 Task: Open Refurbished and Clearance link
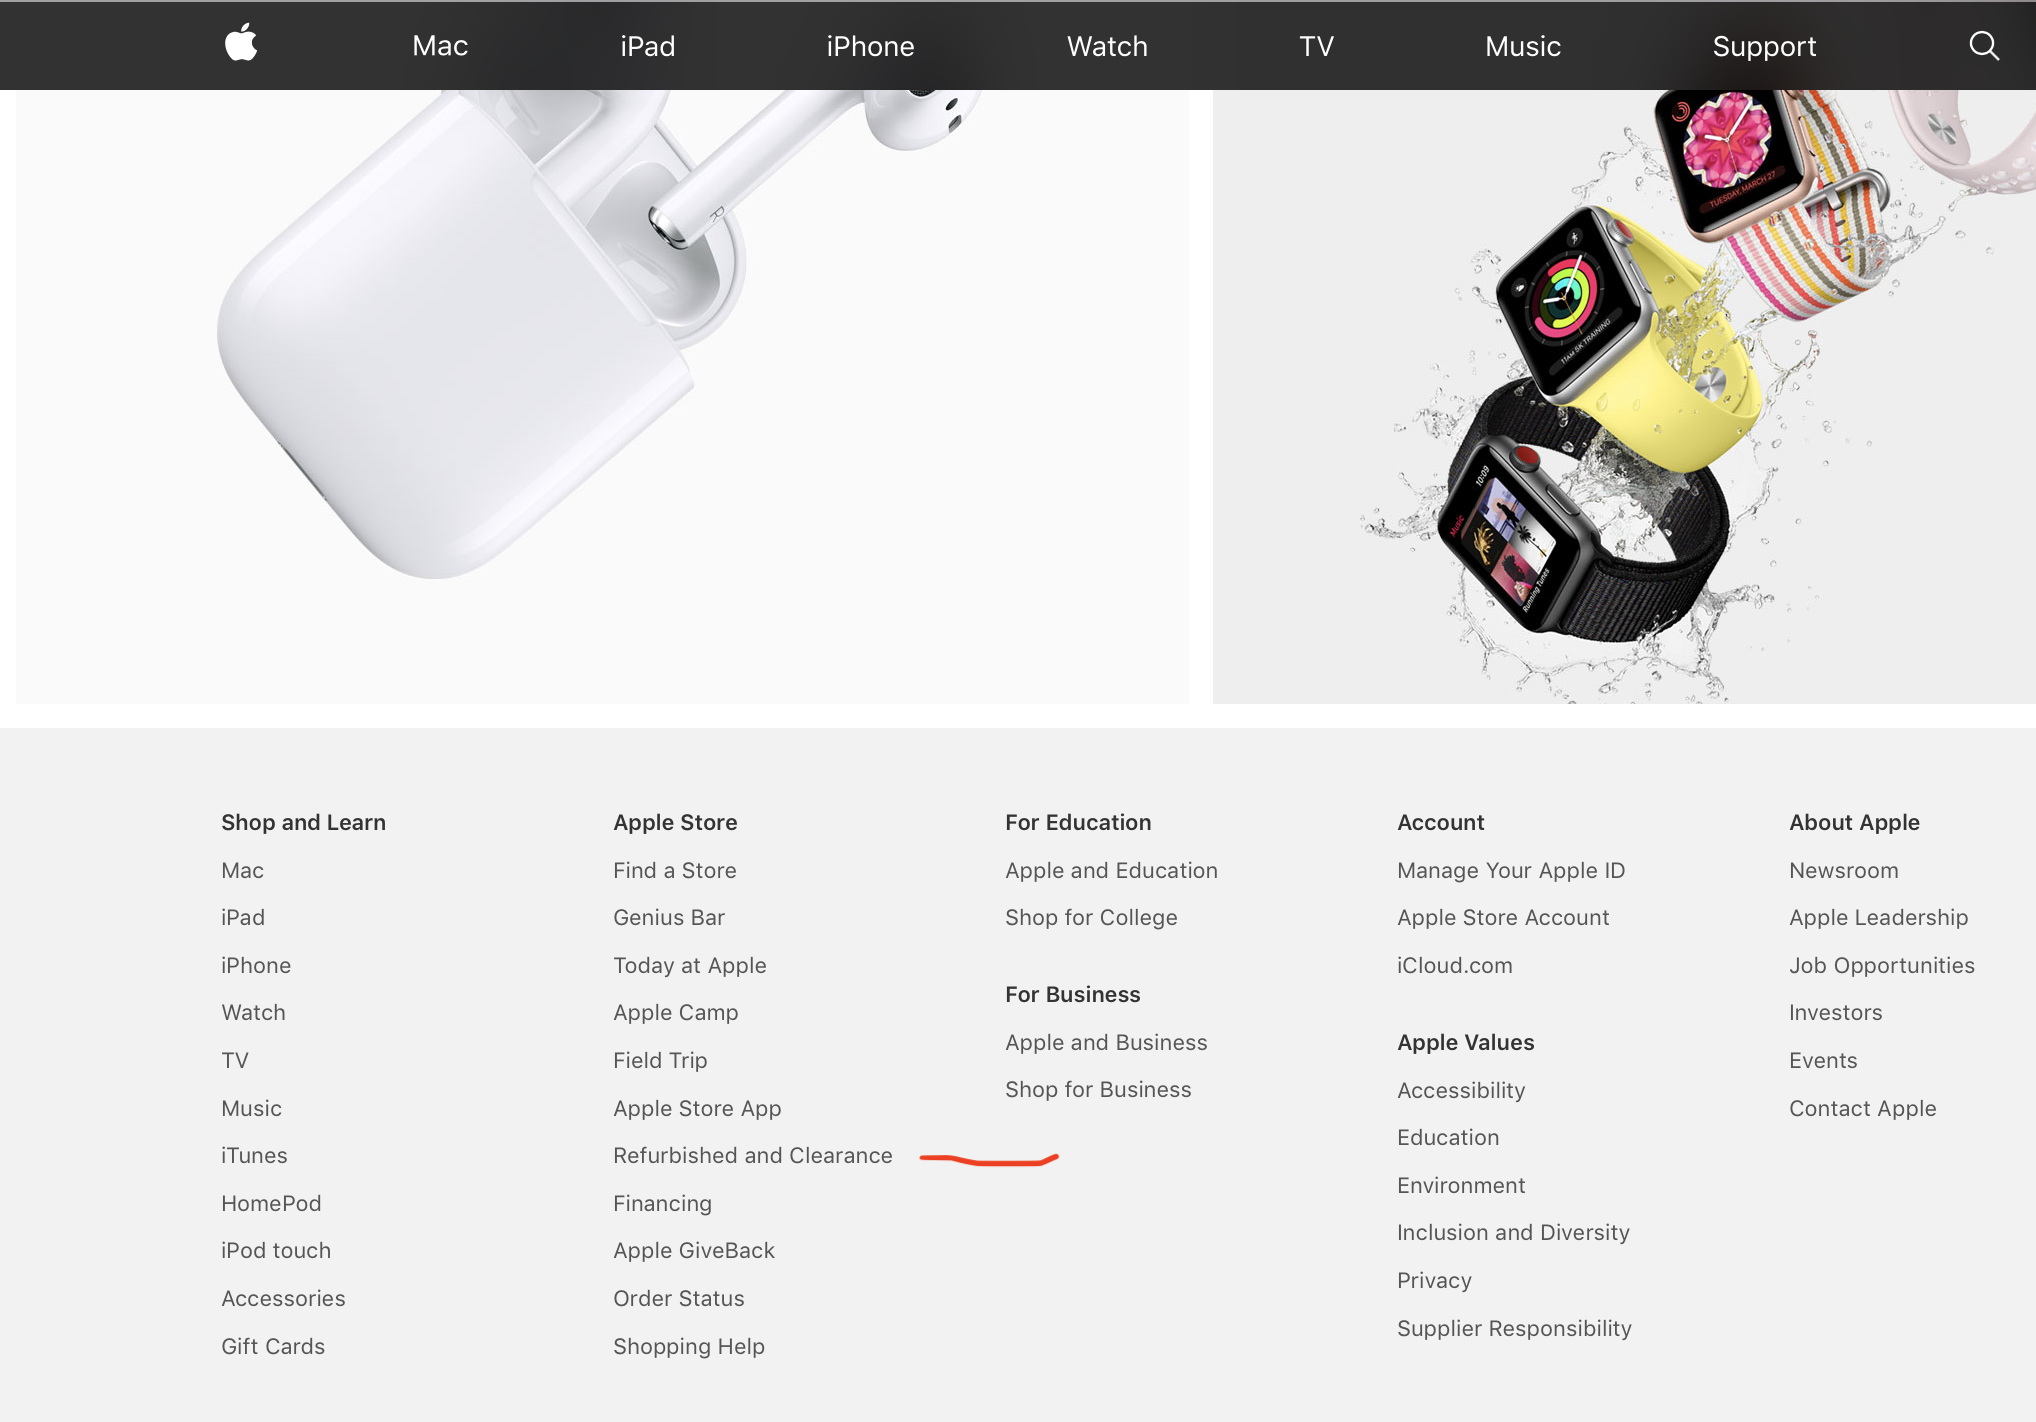tap(752, 1155)
